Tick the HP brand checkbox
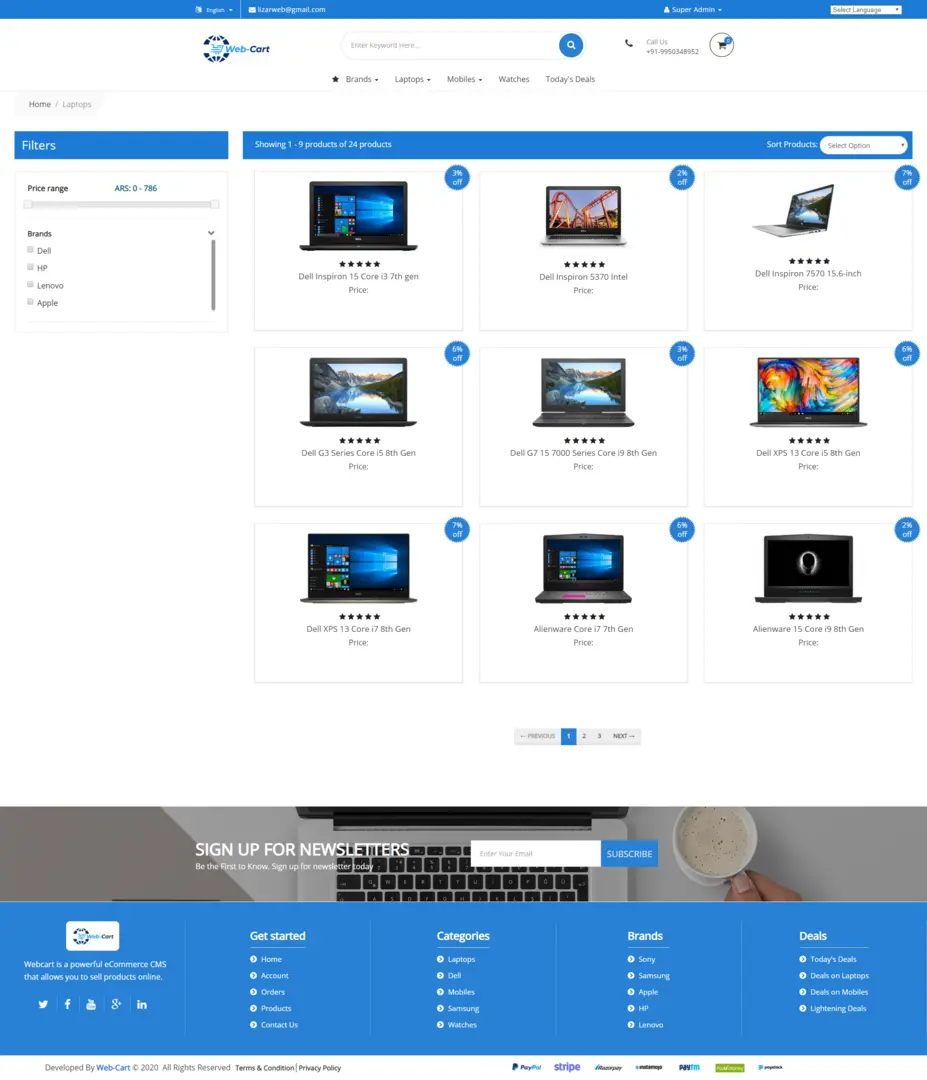 30,267
